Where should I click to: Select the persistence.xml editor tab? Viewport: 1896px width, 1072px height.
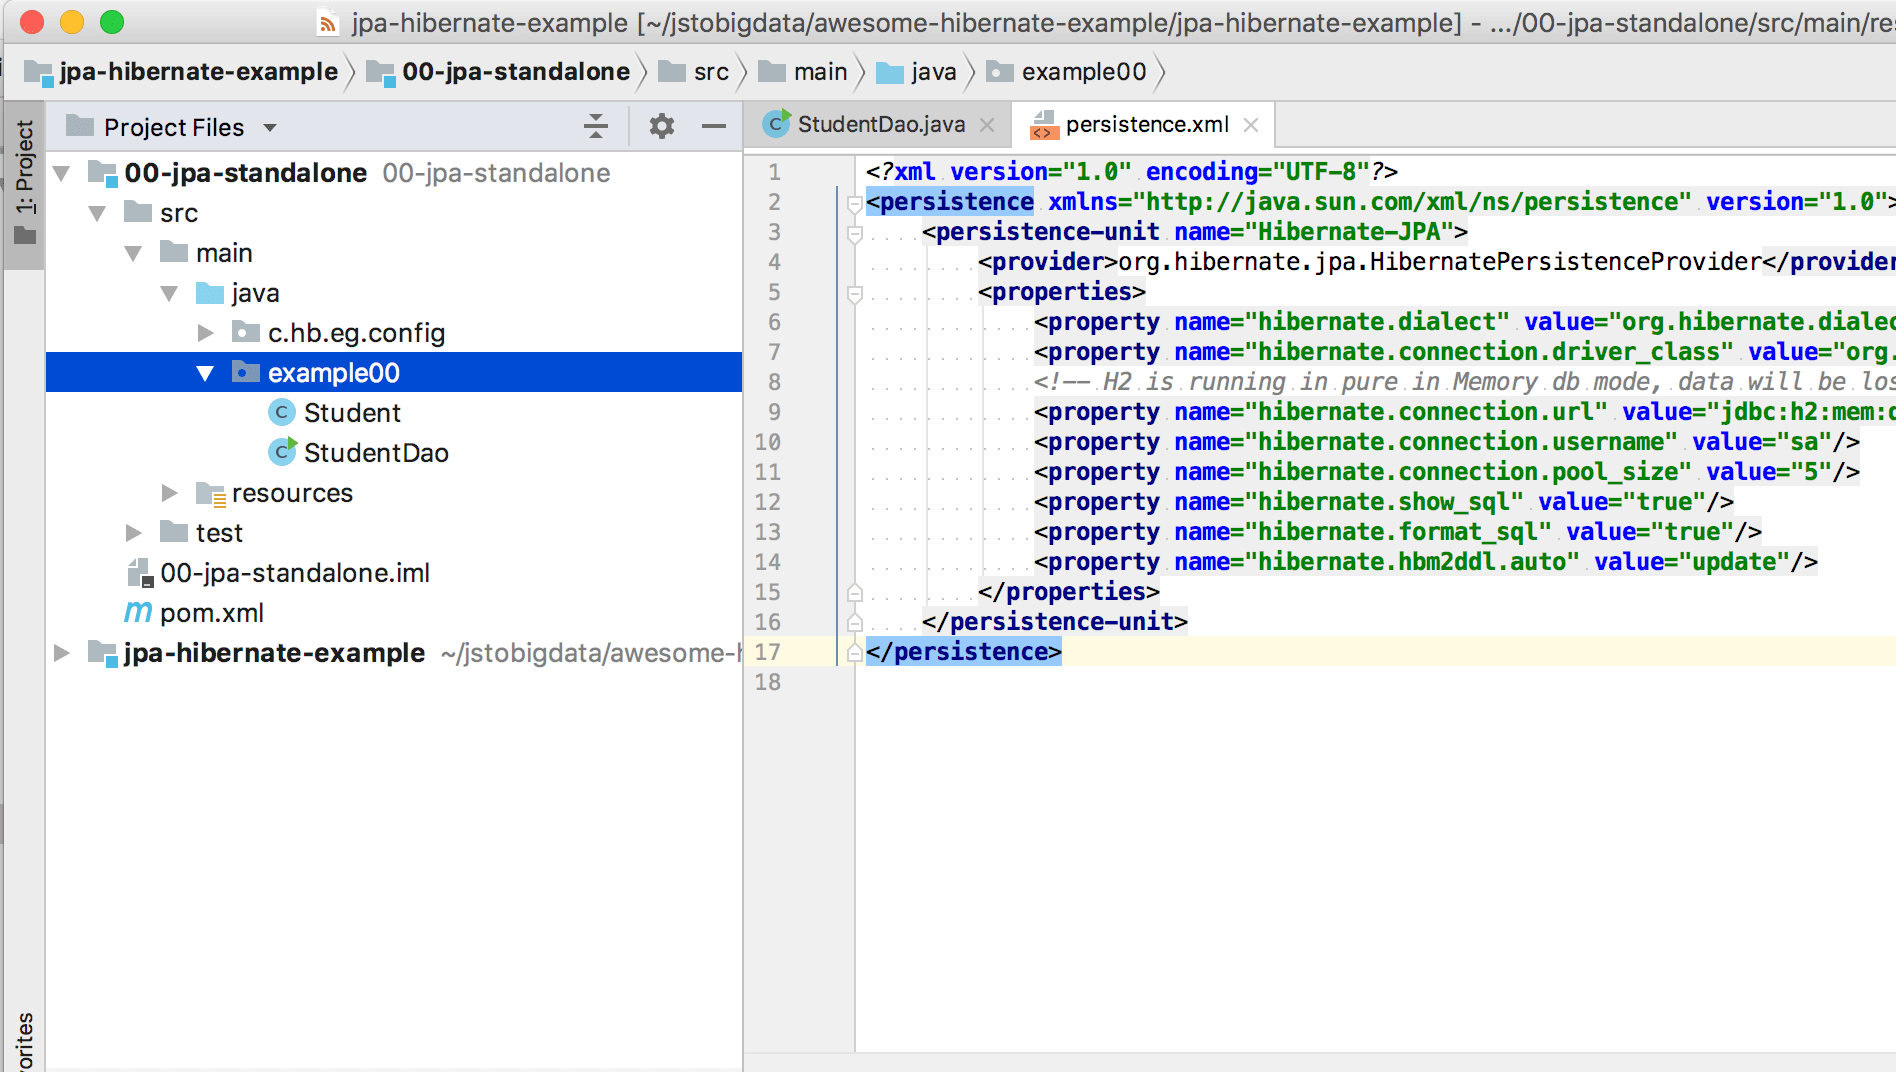(x=1147, y=124)
